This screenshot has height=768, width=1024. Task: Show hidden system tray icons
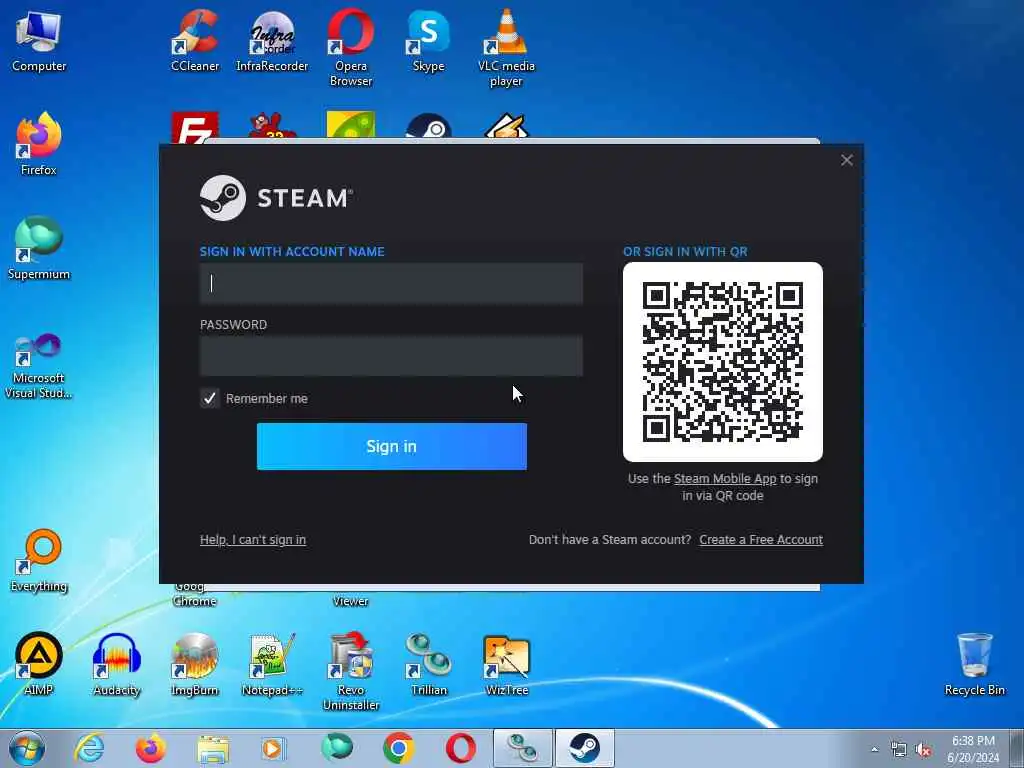pyautogui.click(x=874, y=750)
